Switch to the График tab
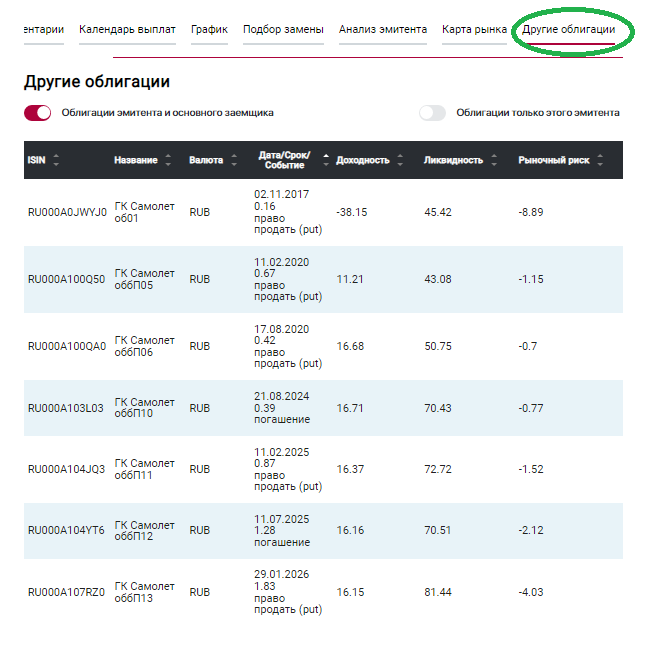The image size is (645, 645). tap(209, 30)
